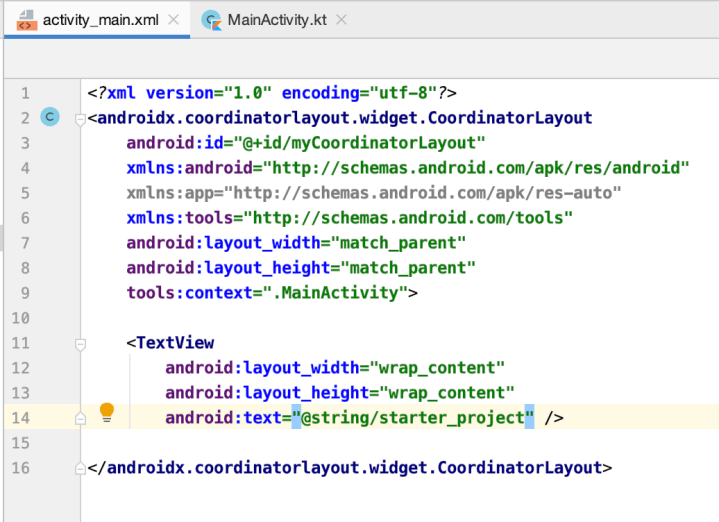Place cursor on empty line 10

(x=399, y=318)
